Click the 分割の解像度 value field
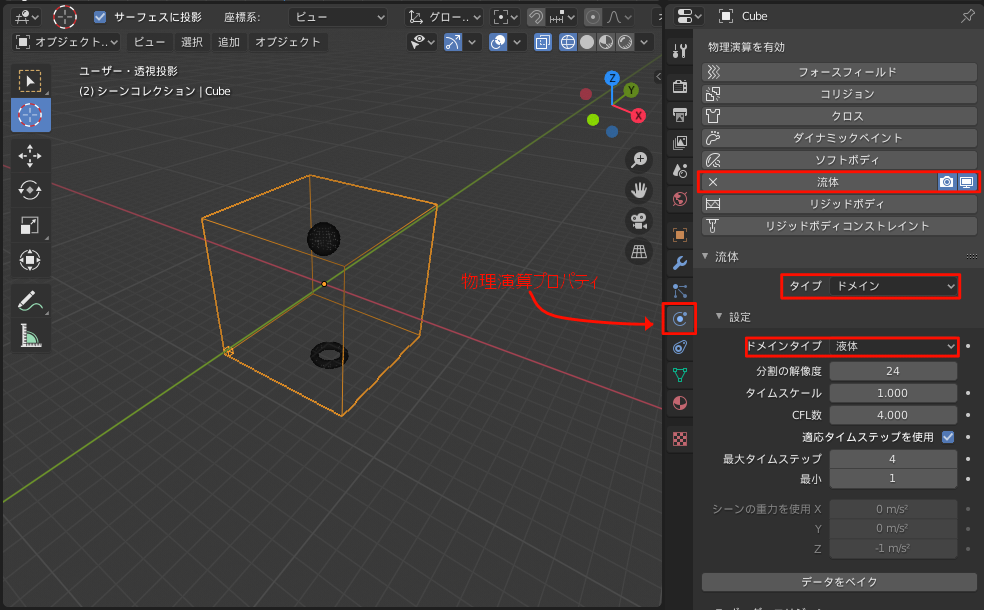 click(893, 371)
